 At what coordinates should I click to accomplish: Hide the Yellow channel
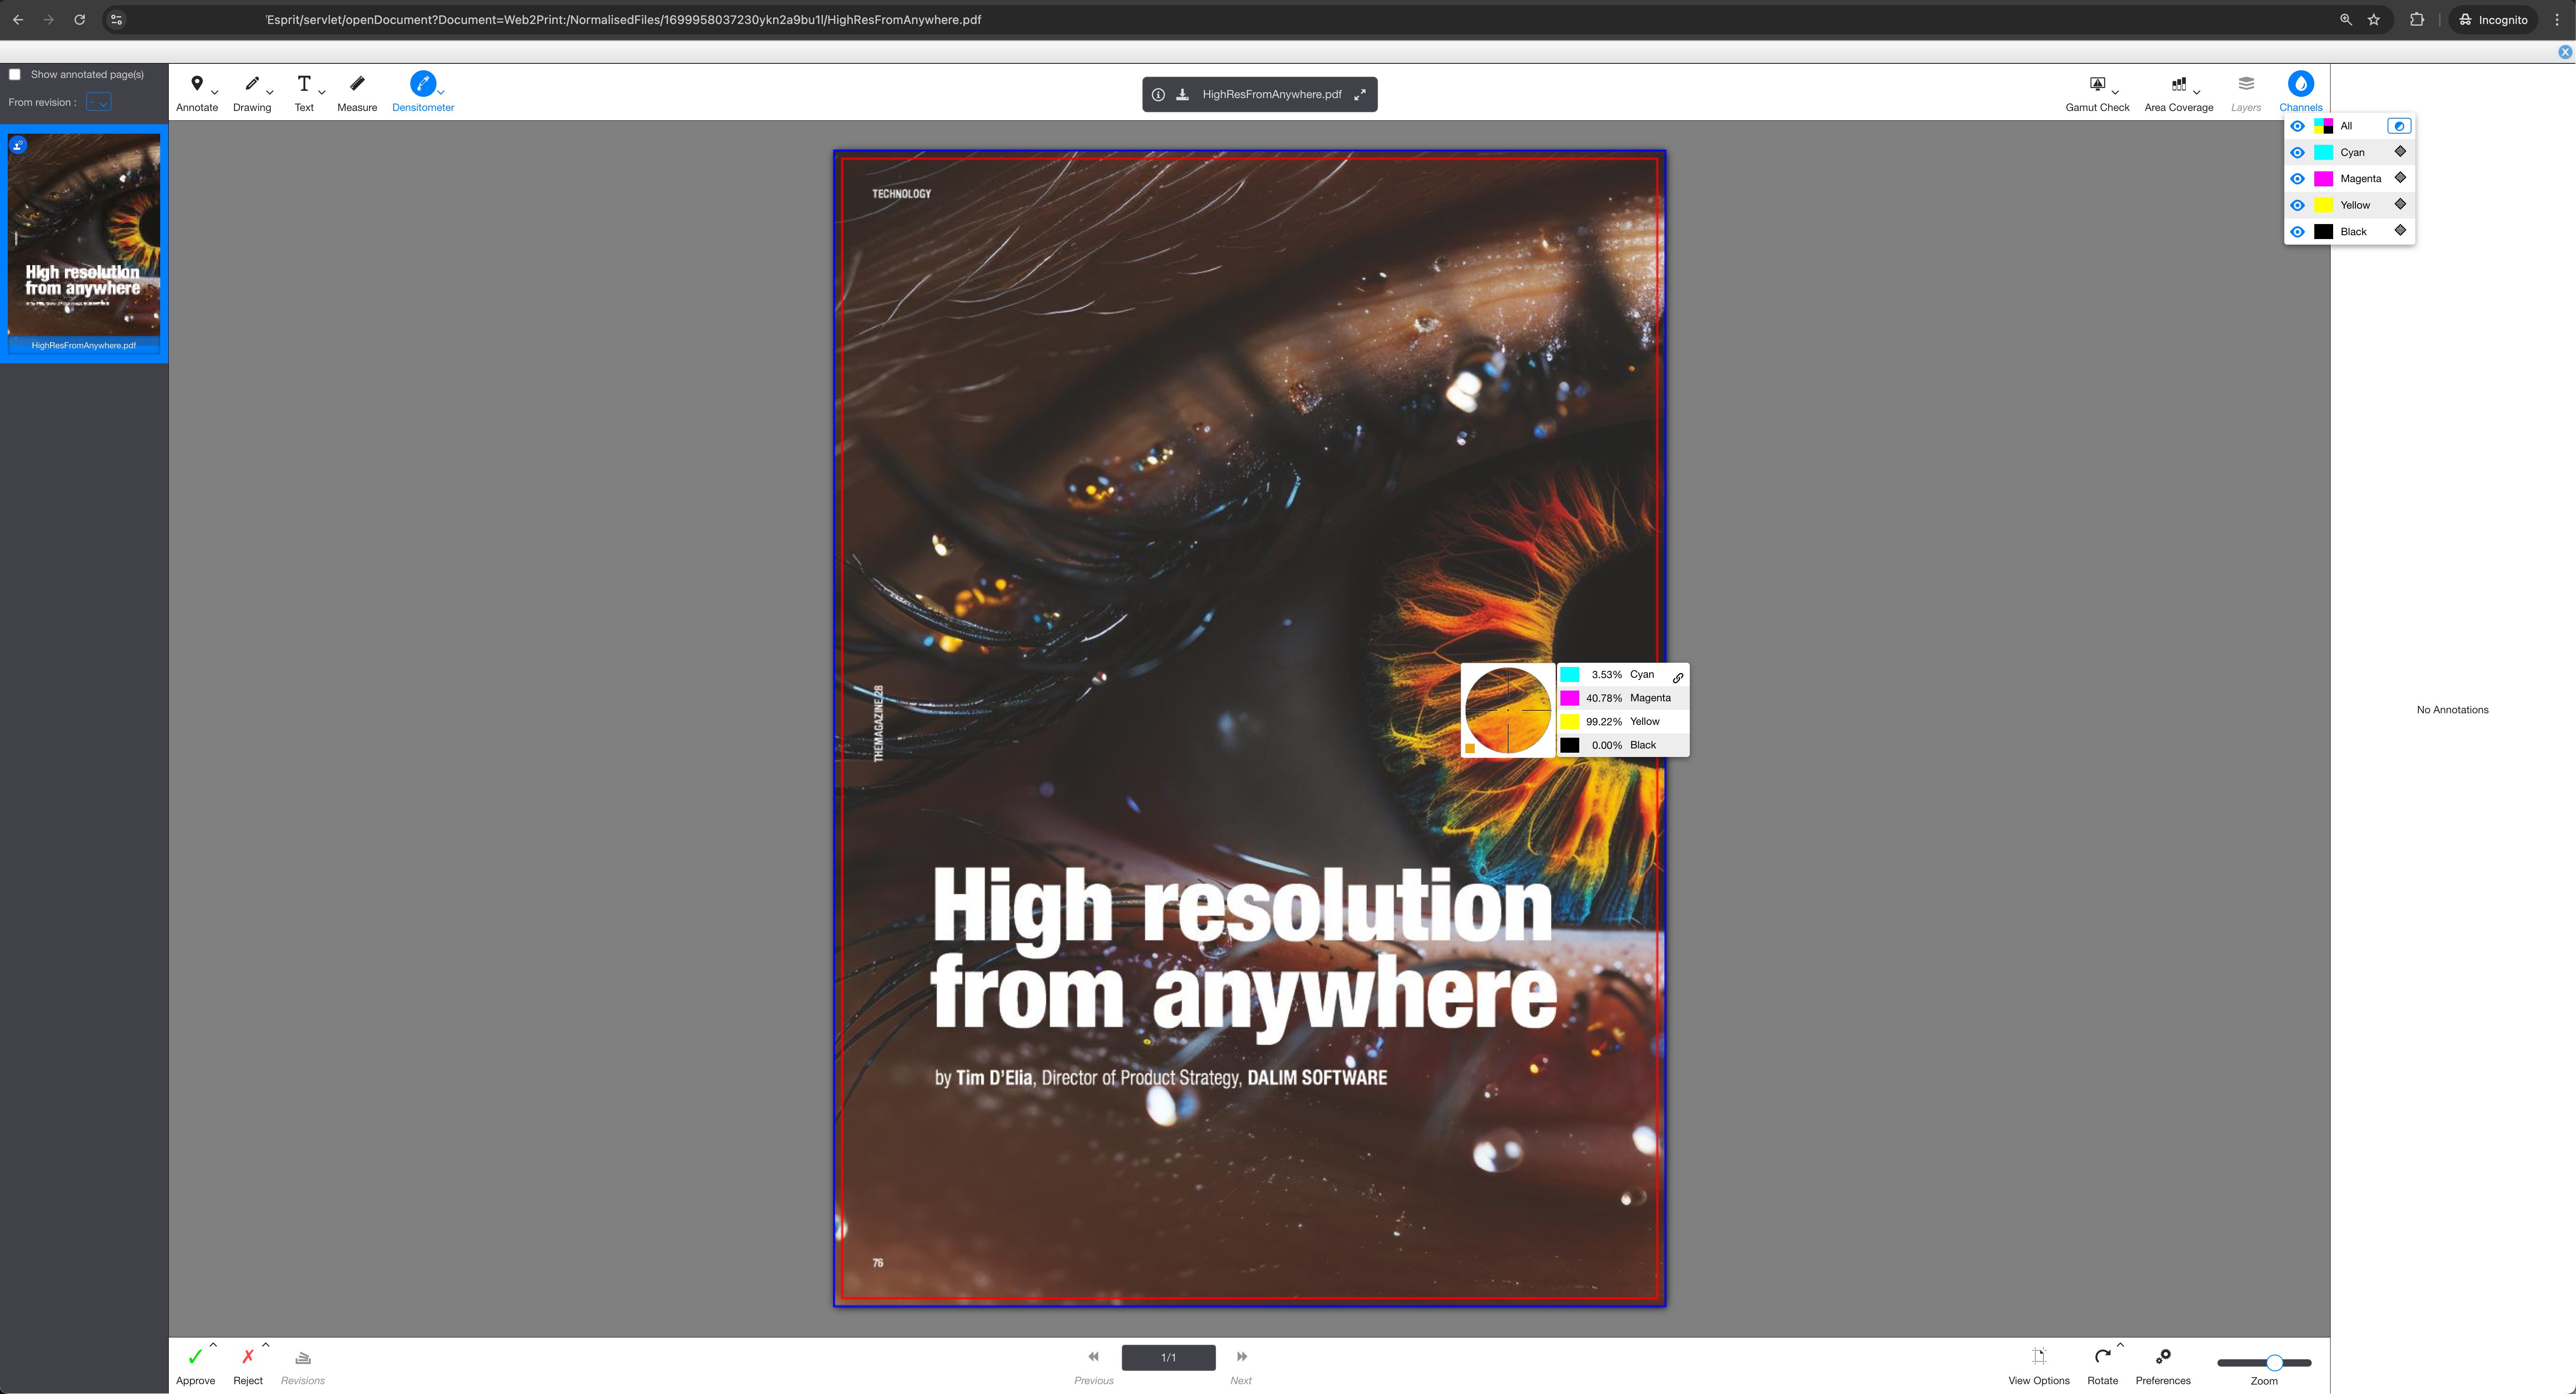2297,205
